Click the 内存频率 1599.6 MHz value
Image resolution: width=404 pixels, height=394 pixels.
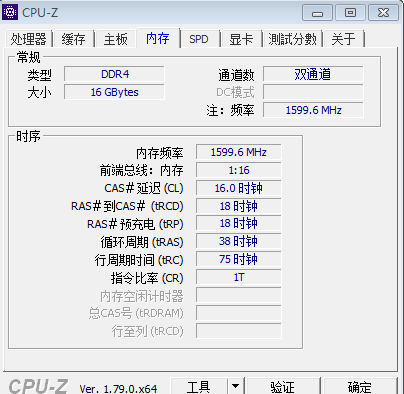pyautogui.click(x=239, y=152)
